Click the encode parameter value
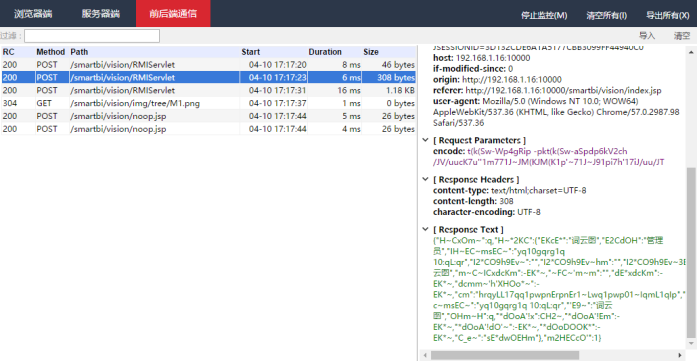 pos(549,157)
